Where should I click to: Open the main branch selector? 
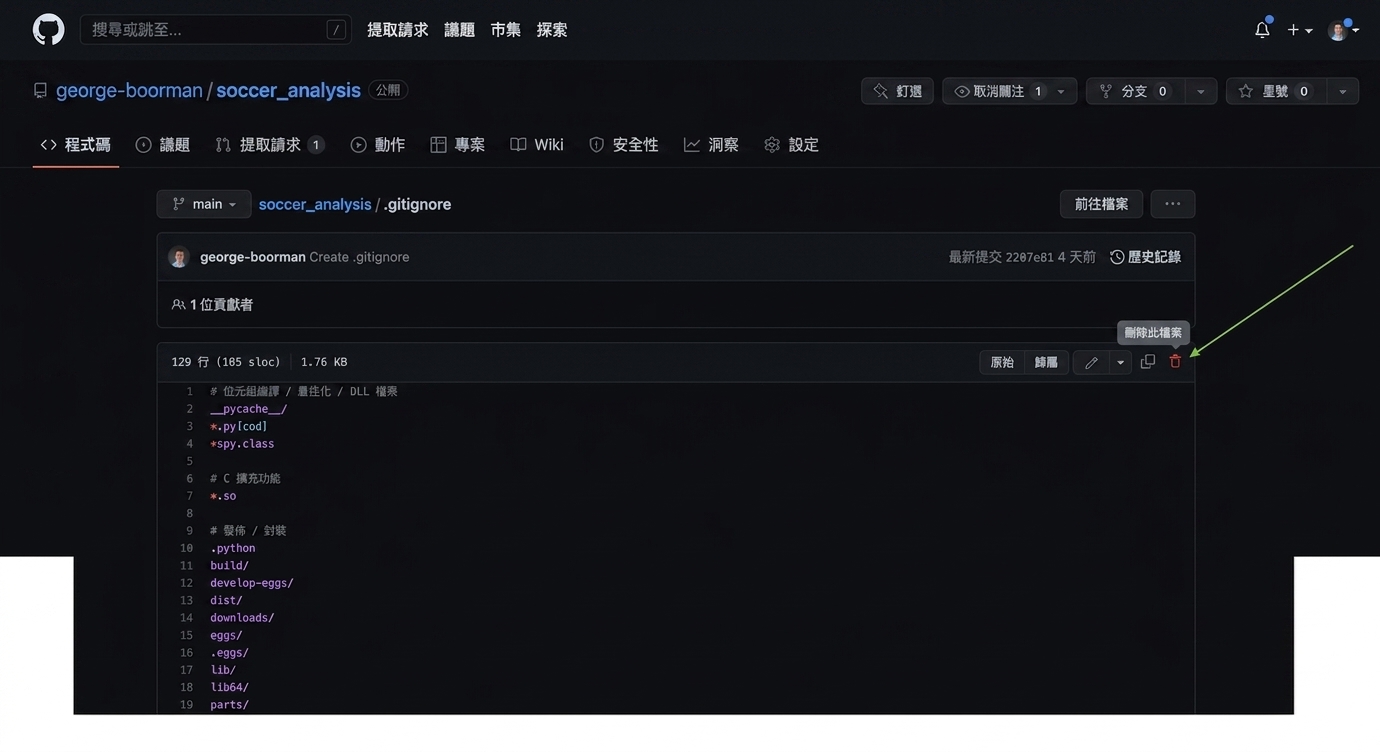[x=204, y=204]
